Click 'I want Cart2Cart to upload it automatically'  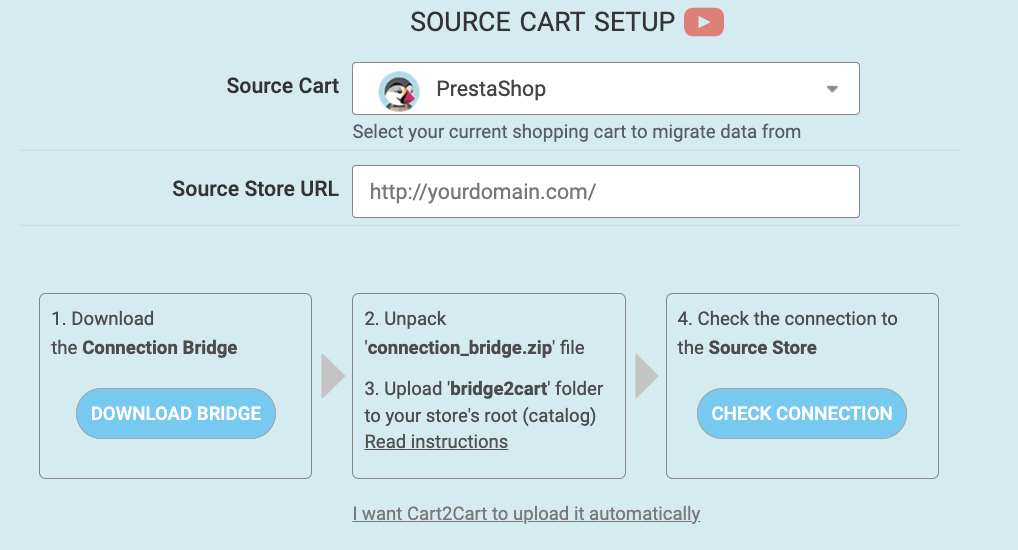[x=527, y=514]
